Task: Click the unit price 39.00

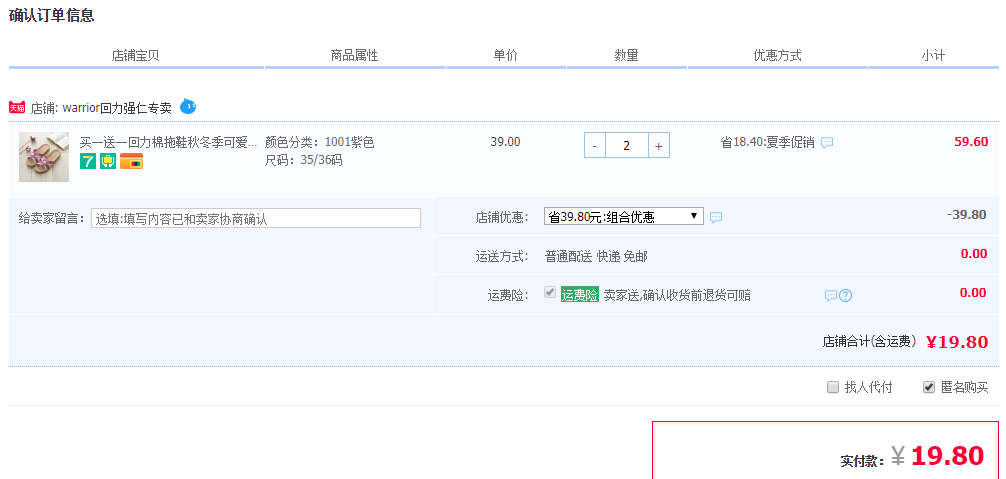Action: [x=506, y=142]
